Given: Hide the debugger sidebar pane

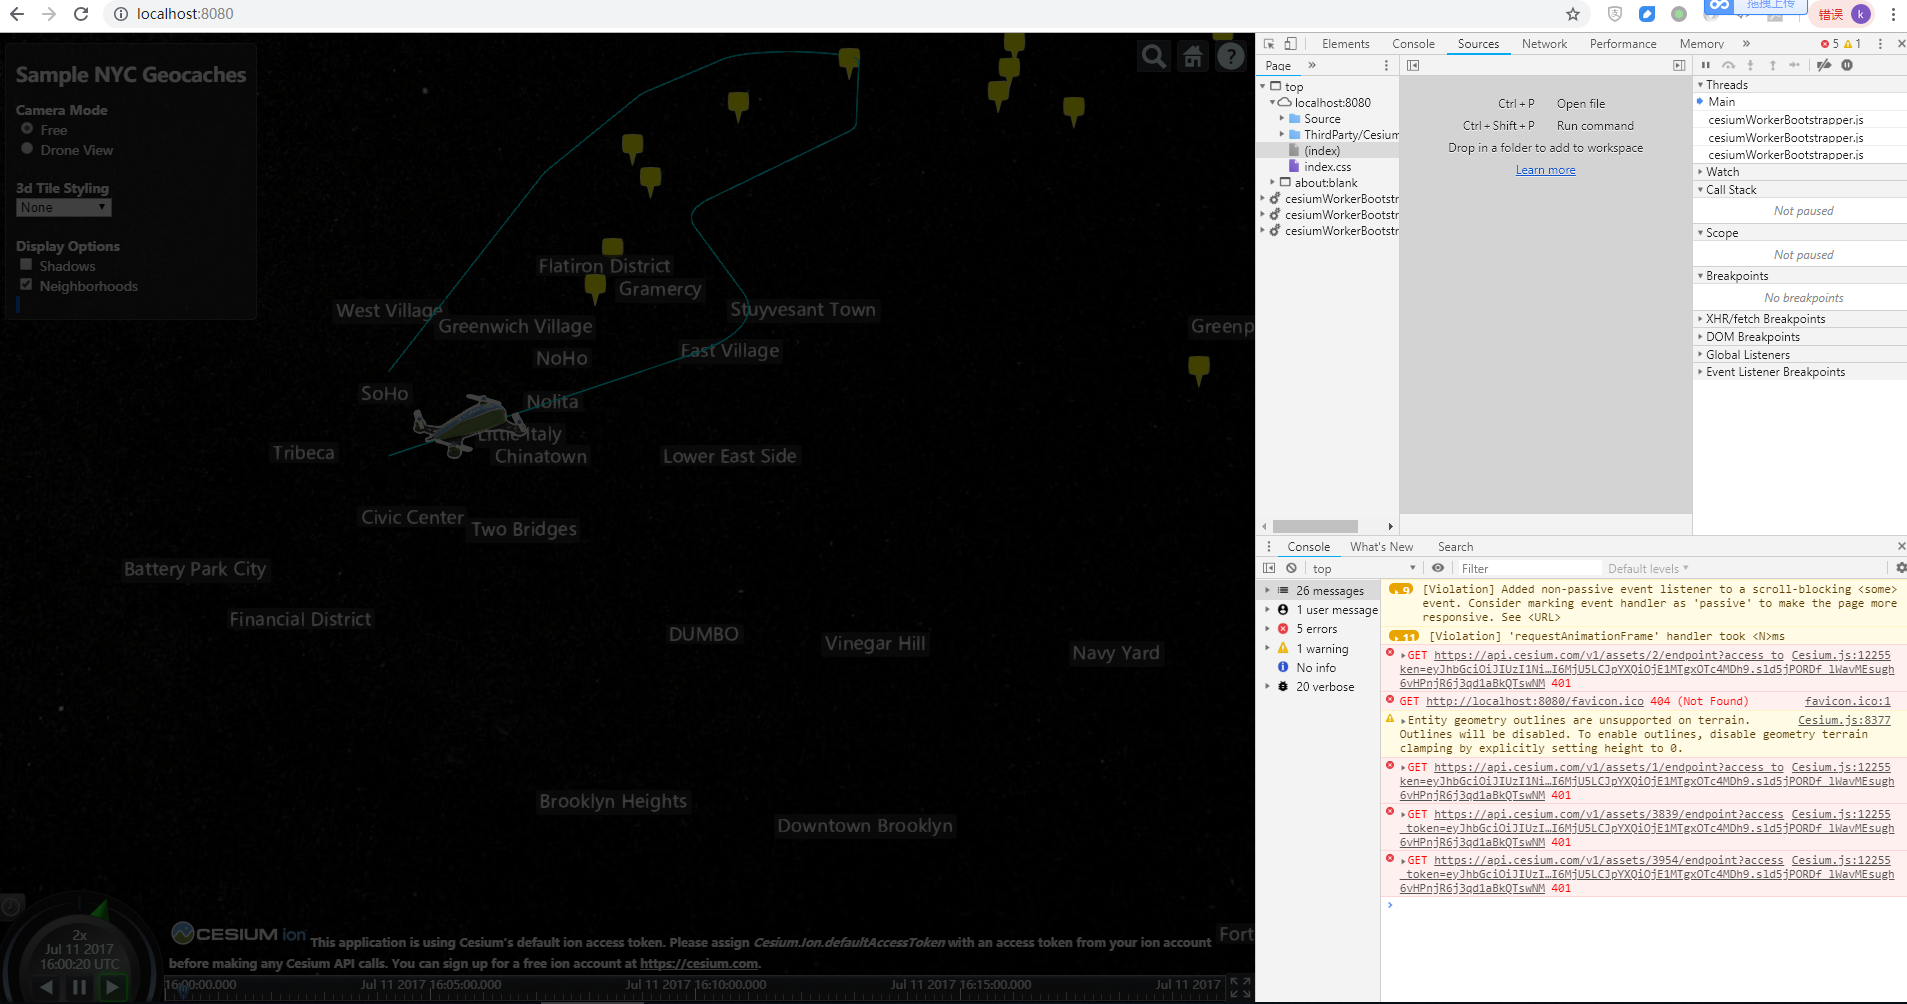Looking at the screenshot, I should tap(1679, 65).
